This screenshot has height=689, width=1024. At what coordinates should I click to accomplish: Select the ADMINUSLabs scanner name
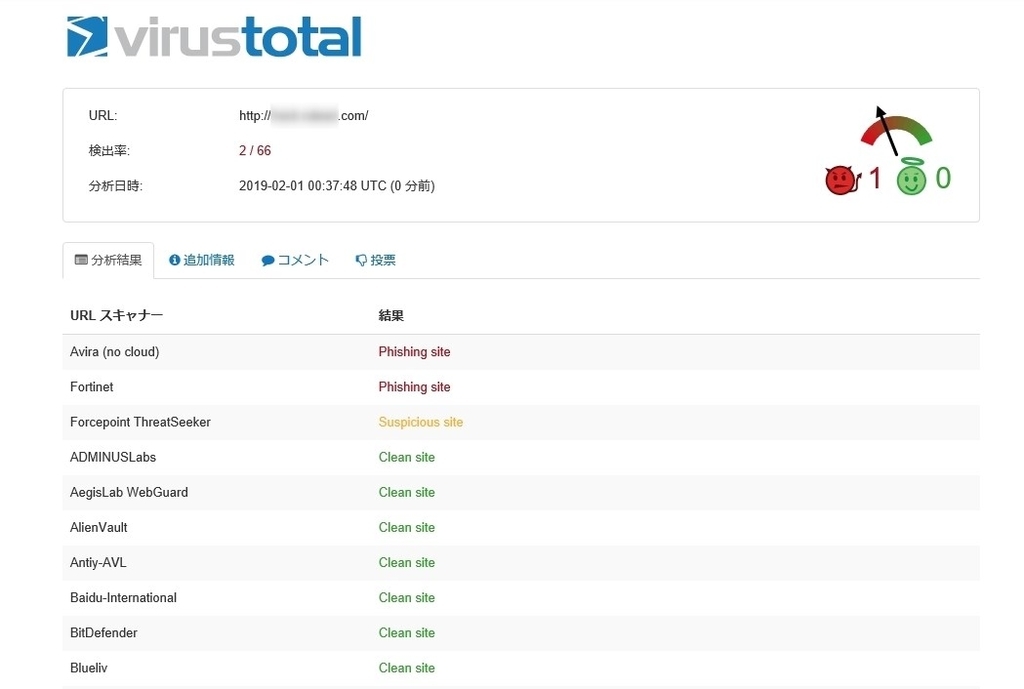pos(113,458)
